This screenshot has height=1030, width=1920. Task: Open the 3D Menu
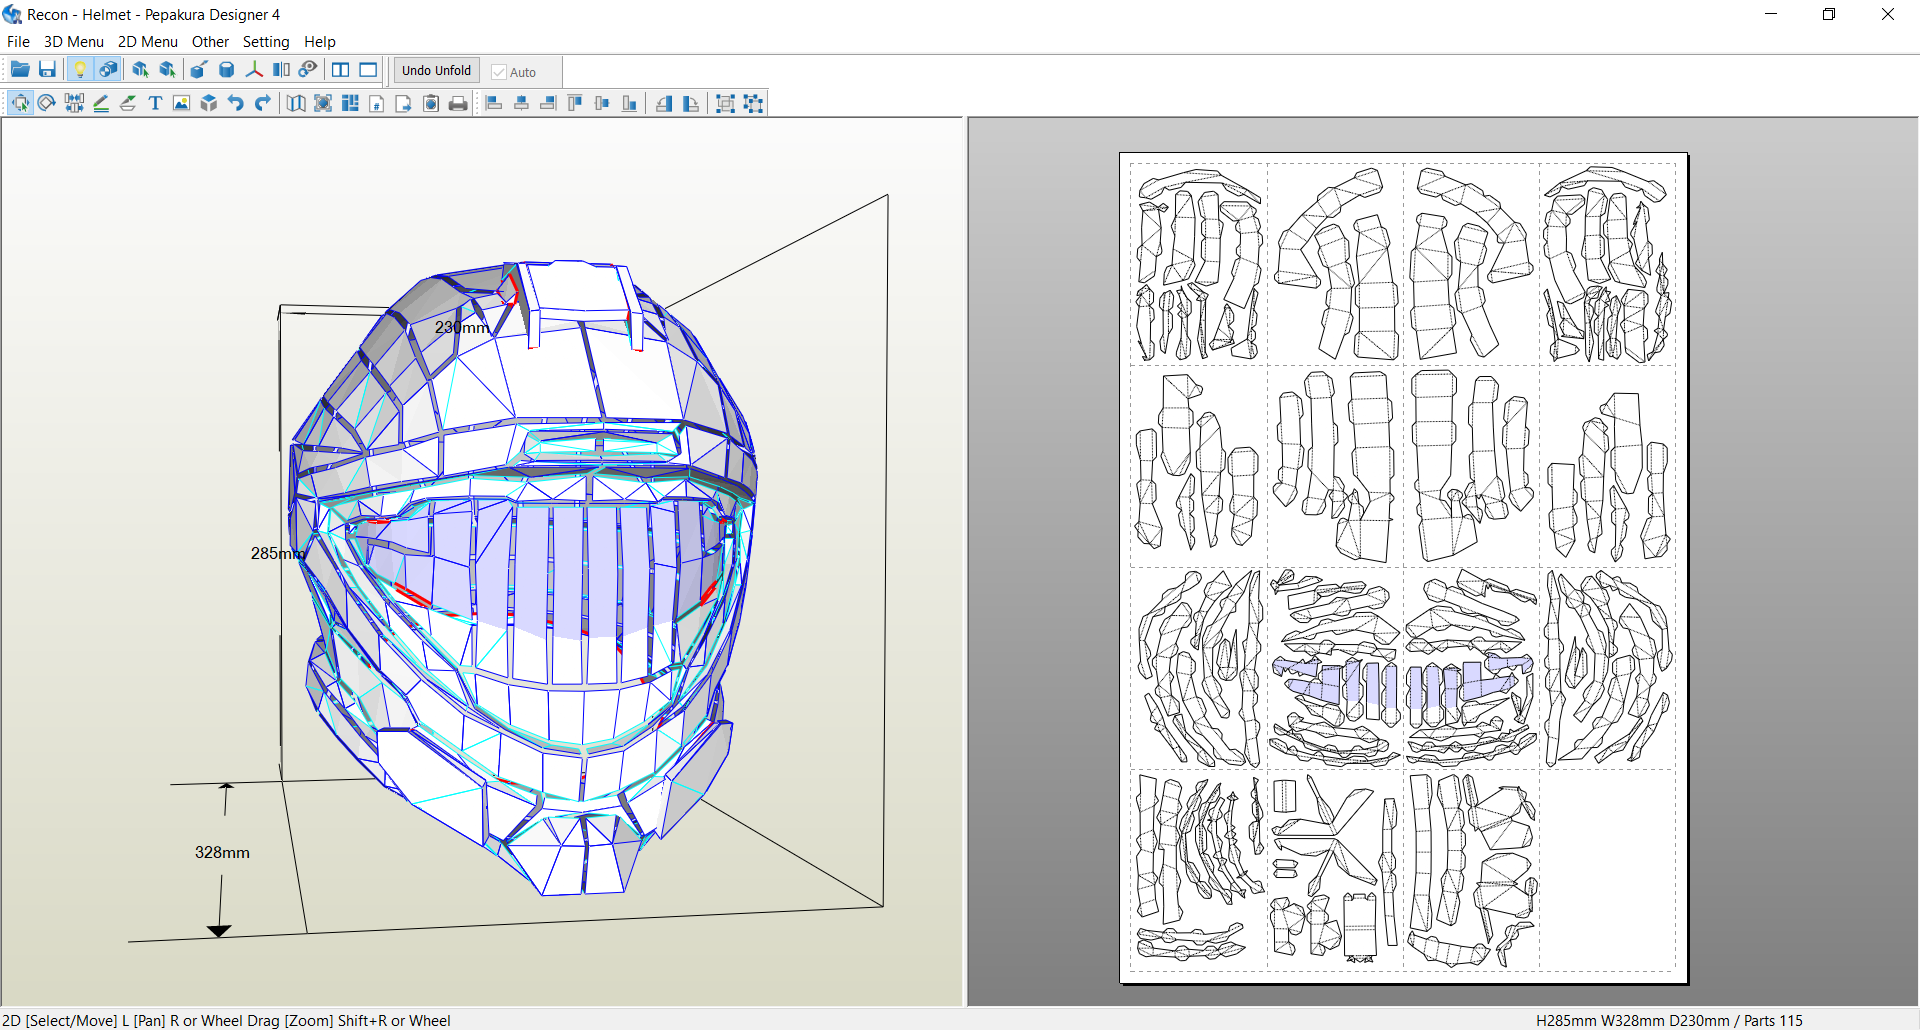point(74,42)
